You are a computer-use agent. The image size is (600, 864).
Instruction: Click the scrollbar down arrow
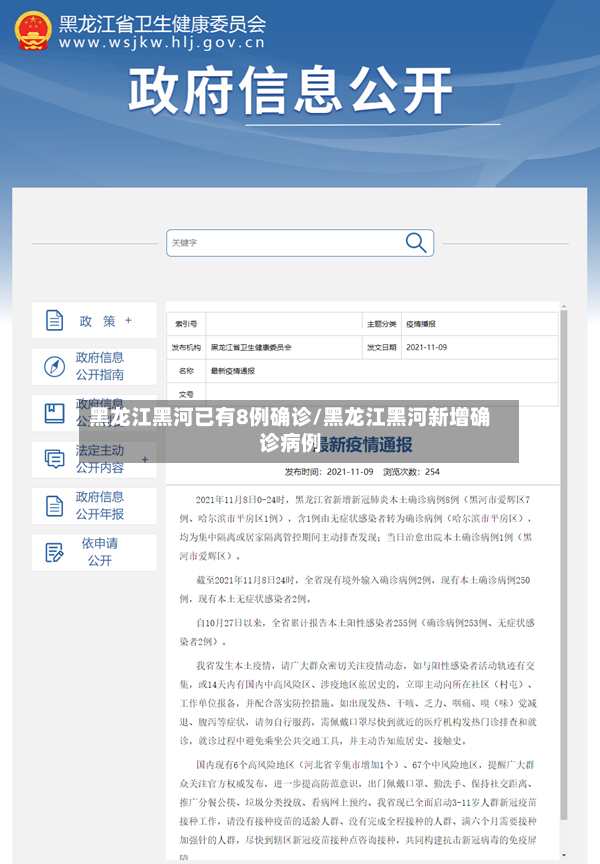click(564, 855)
